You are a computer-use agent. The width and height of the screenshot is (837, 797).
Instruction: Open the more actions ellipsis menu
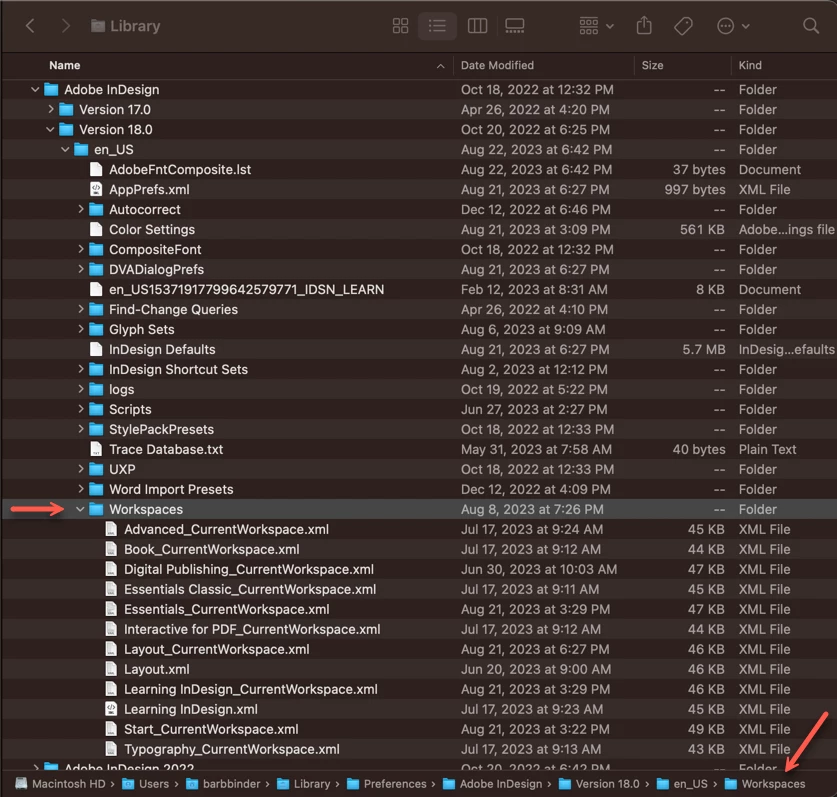tap(733, 26)
